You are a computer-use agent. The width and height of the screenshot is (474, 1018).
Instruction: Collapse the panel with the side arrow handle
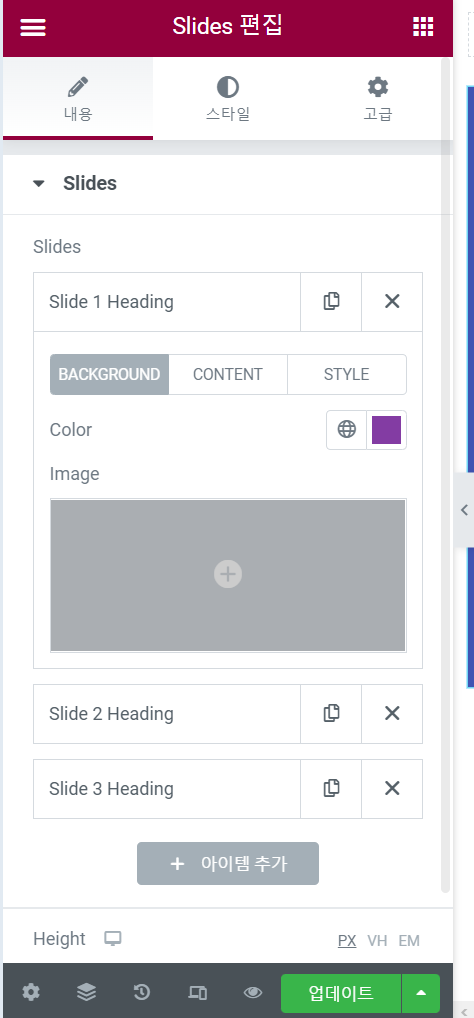coord(463,510)
